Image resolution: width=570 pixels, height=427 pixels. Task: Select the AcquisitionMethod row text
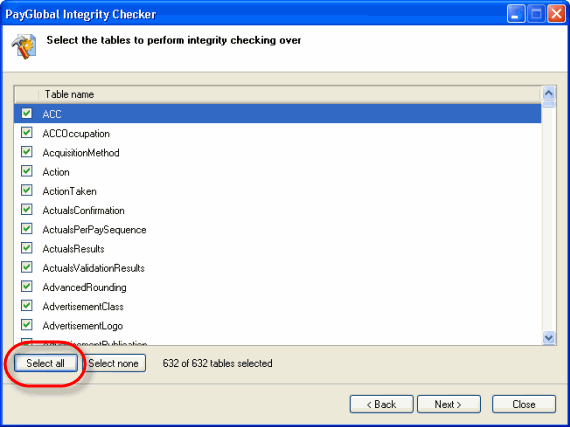pyautogui.click(x=81, y=153)
